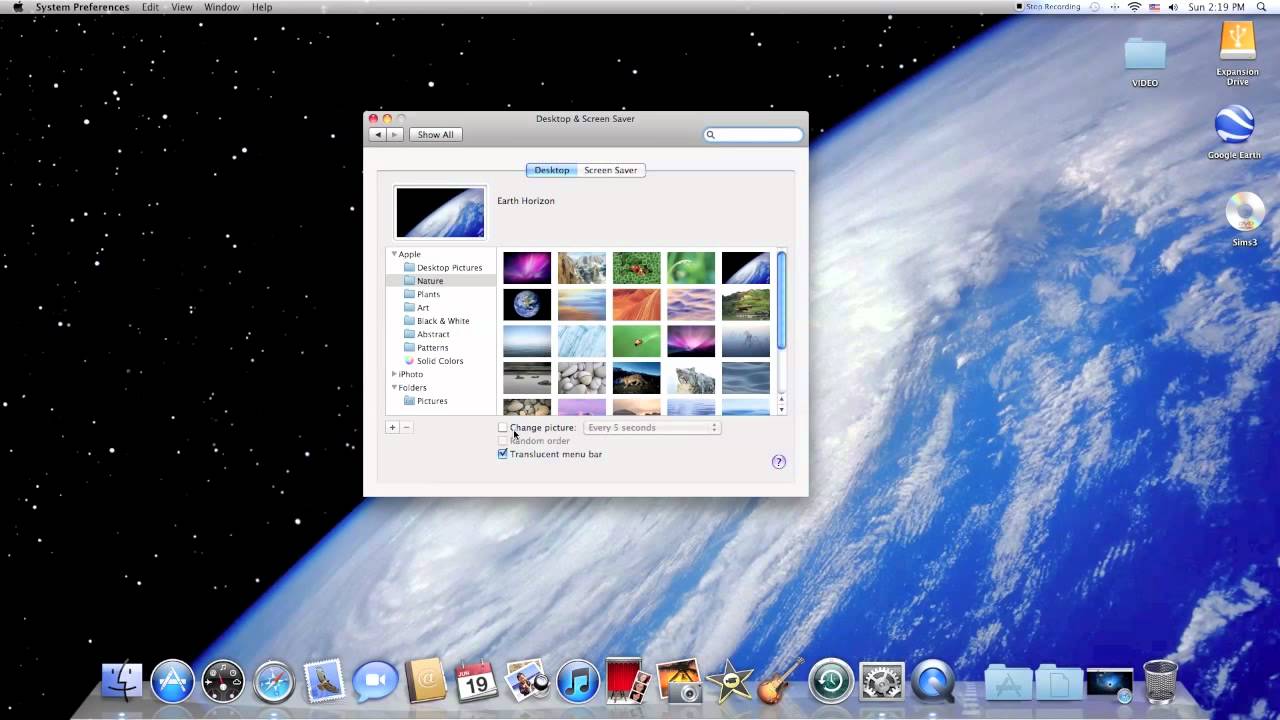Choose the gray pebbles wallpaper thumbnail

click(582, 378)
